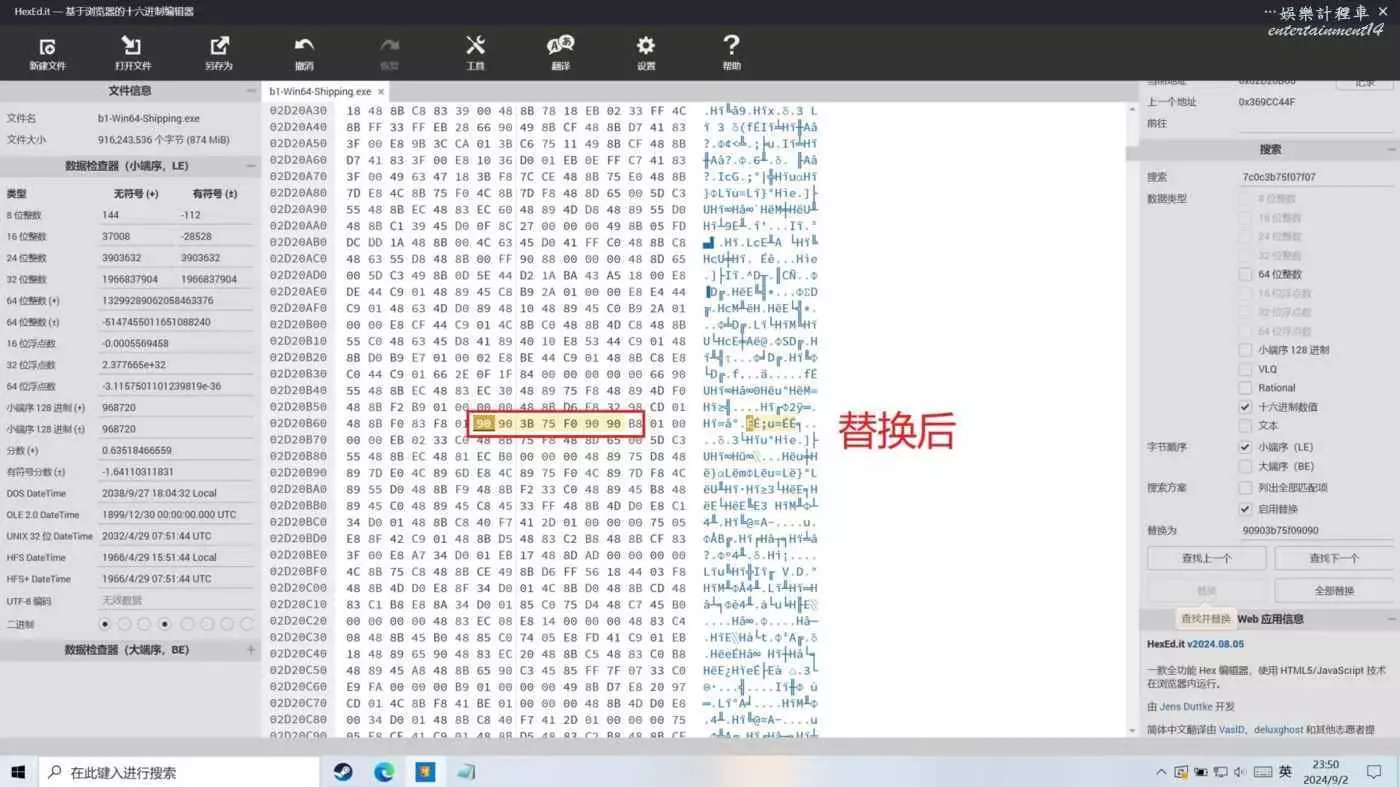The width and height of the screenshot is (1400, 787).
Task: Launch Steam from the taskbar
Action: point(343,772)
